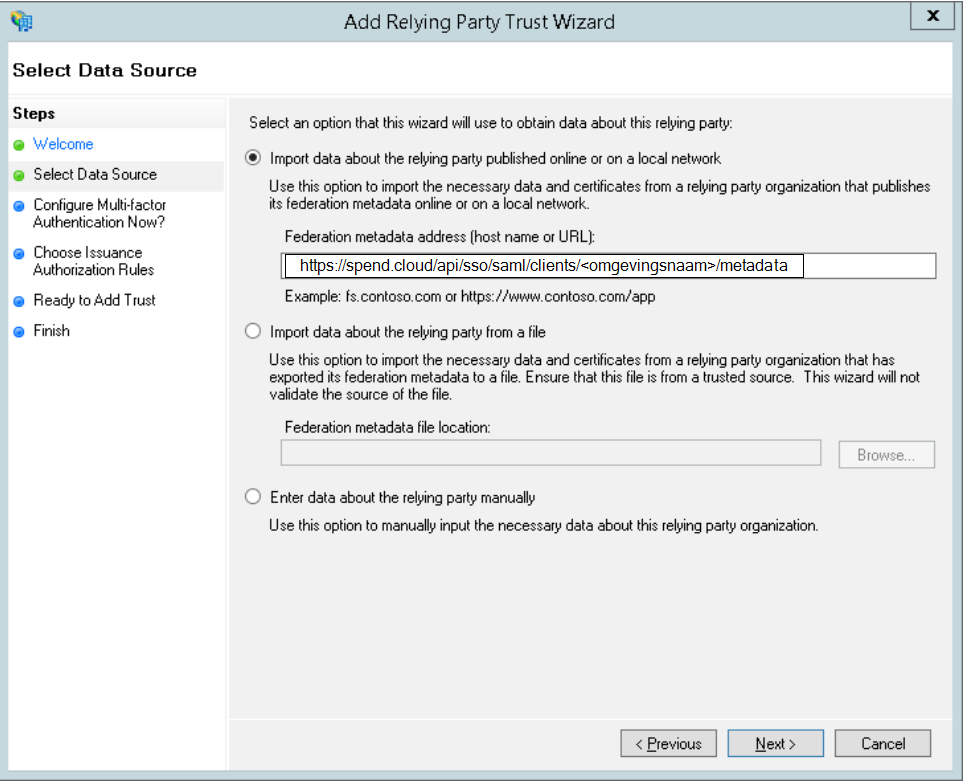Select the Ready to Add Trust step
The image size is (964, 781).
pyautogui.click(x=95, y=300)
